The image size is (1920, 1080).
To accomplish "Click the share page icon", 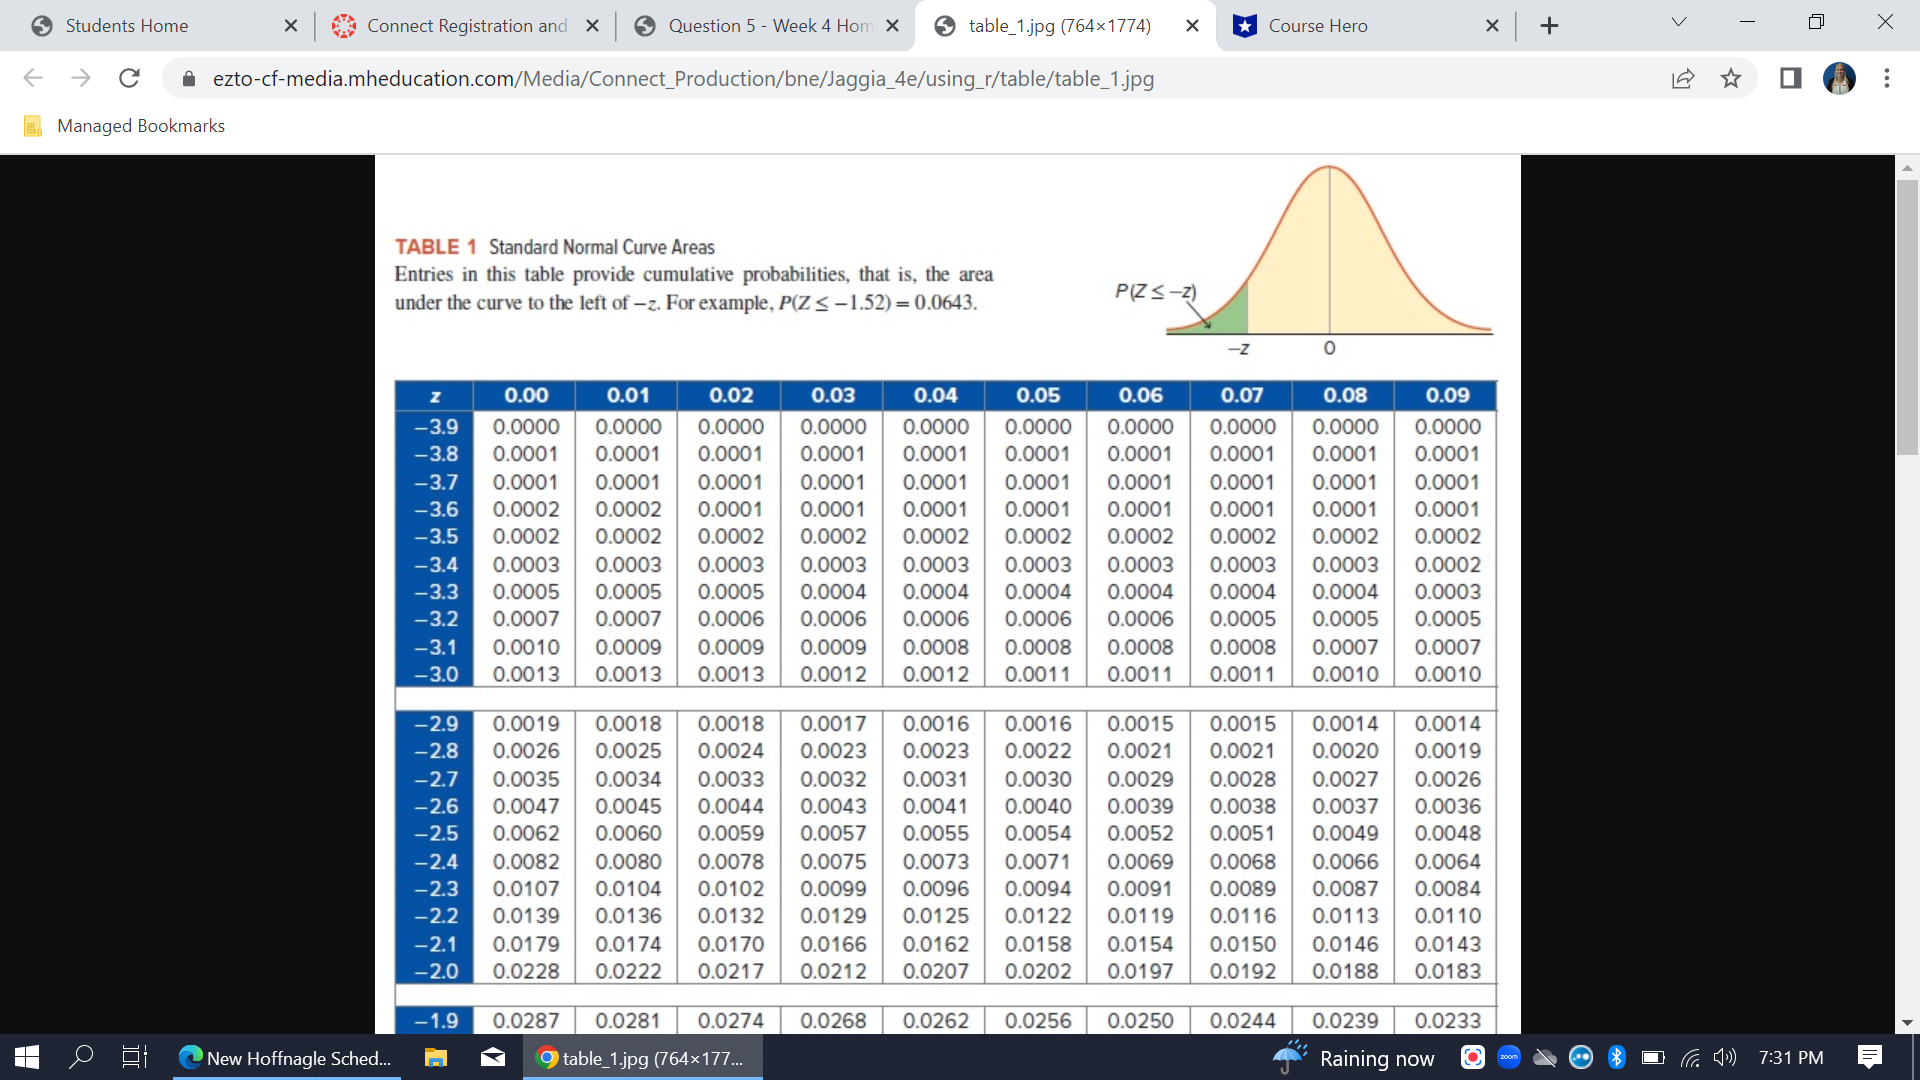I will pyautogui.click(x=1683, y=78).
